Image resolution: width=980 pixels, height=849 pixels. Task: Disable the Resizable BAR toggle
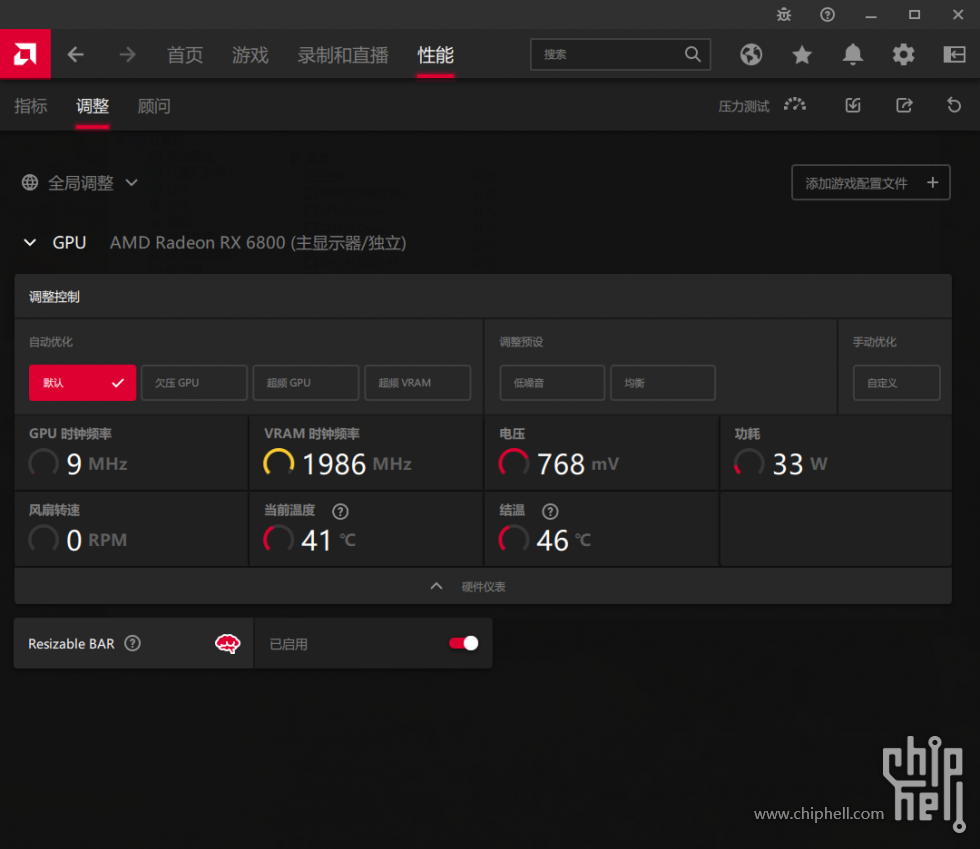(x=463, y=643)
